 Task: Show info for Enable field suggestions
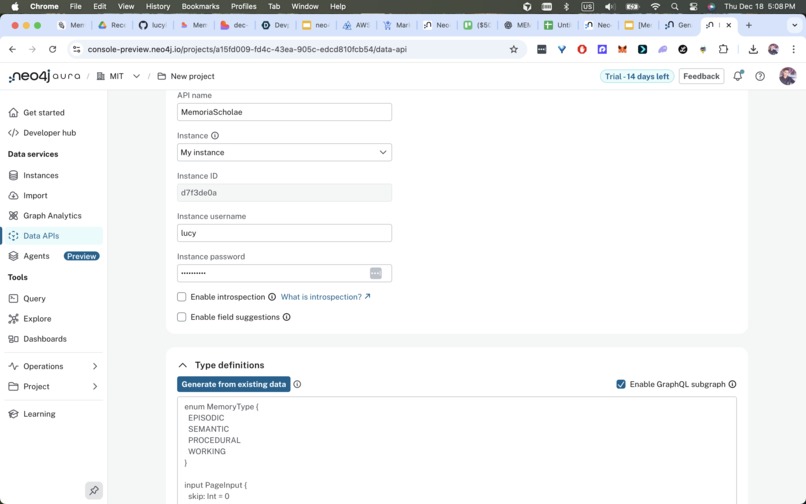[x=287, y=317]
